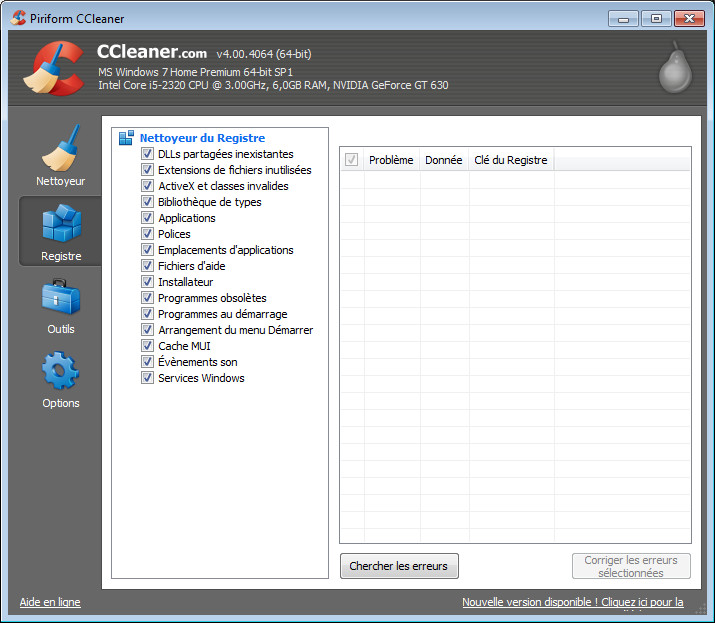Toggle Bibliothèque de types checkbox
This screenshot has width=715, height=623.
(147, 202)
